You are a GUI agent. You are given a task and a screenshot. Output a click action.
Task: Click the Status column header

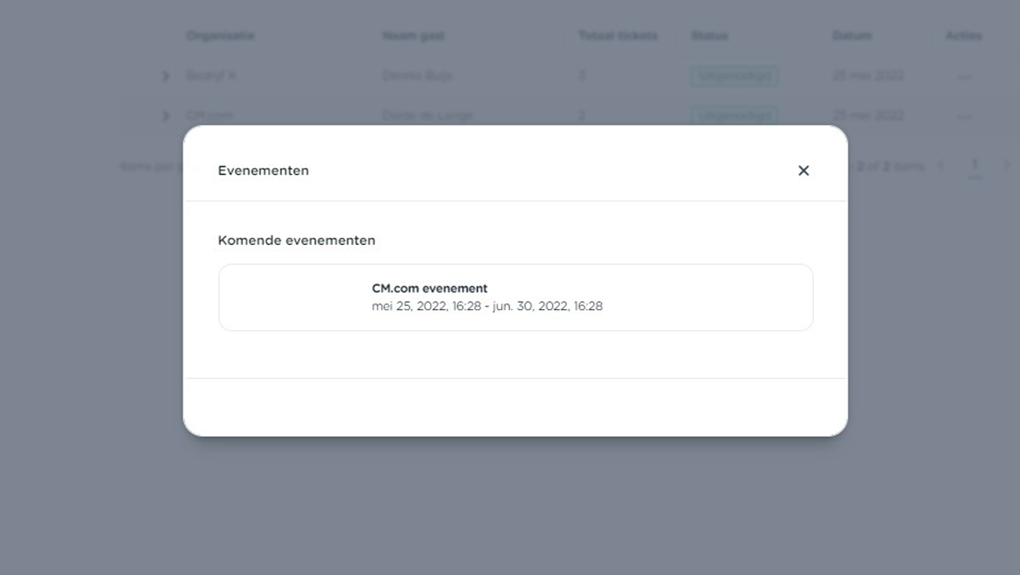[709, 36]
